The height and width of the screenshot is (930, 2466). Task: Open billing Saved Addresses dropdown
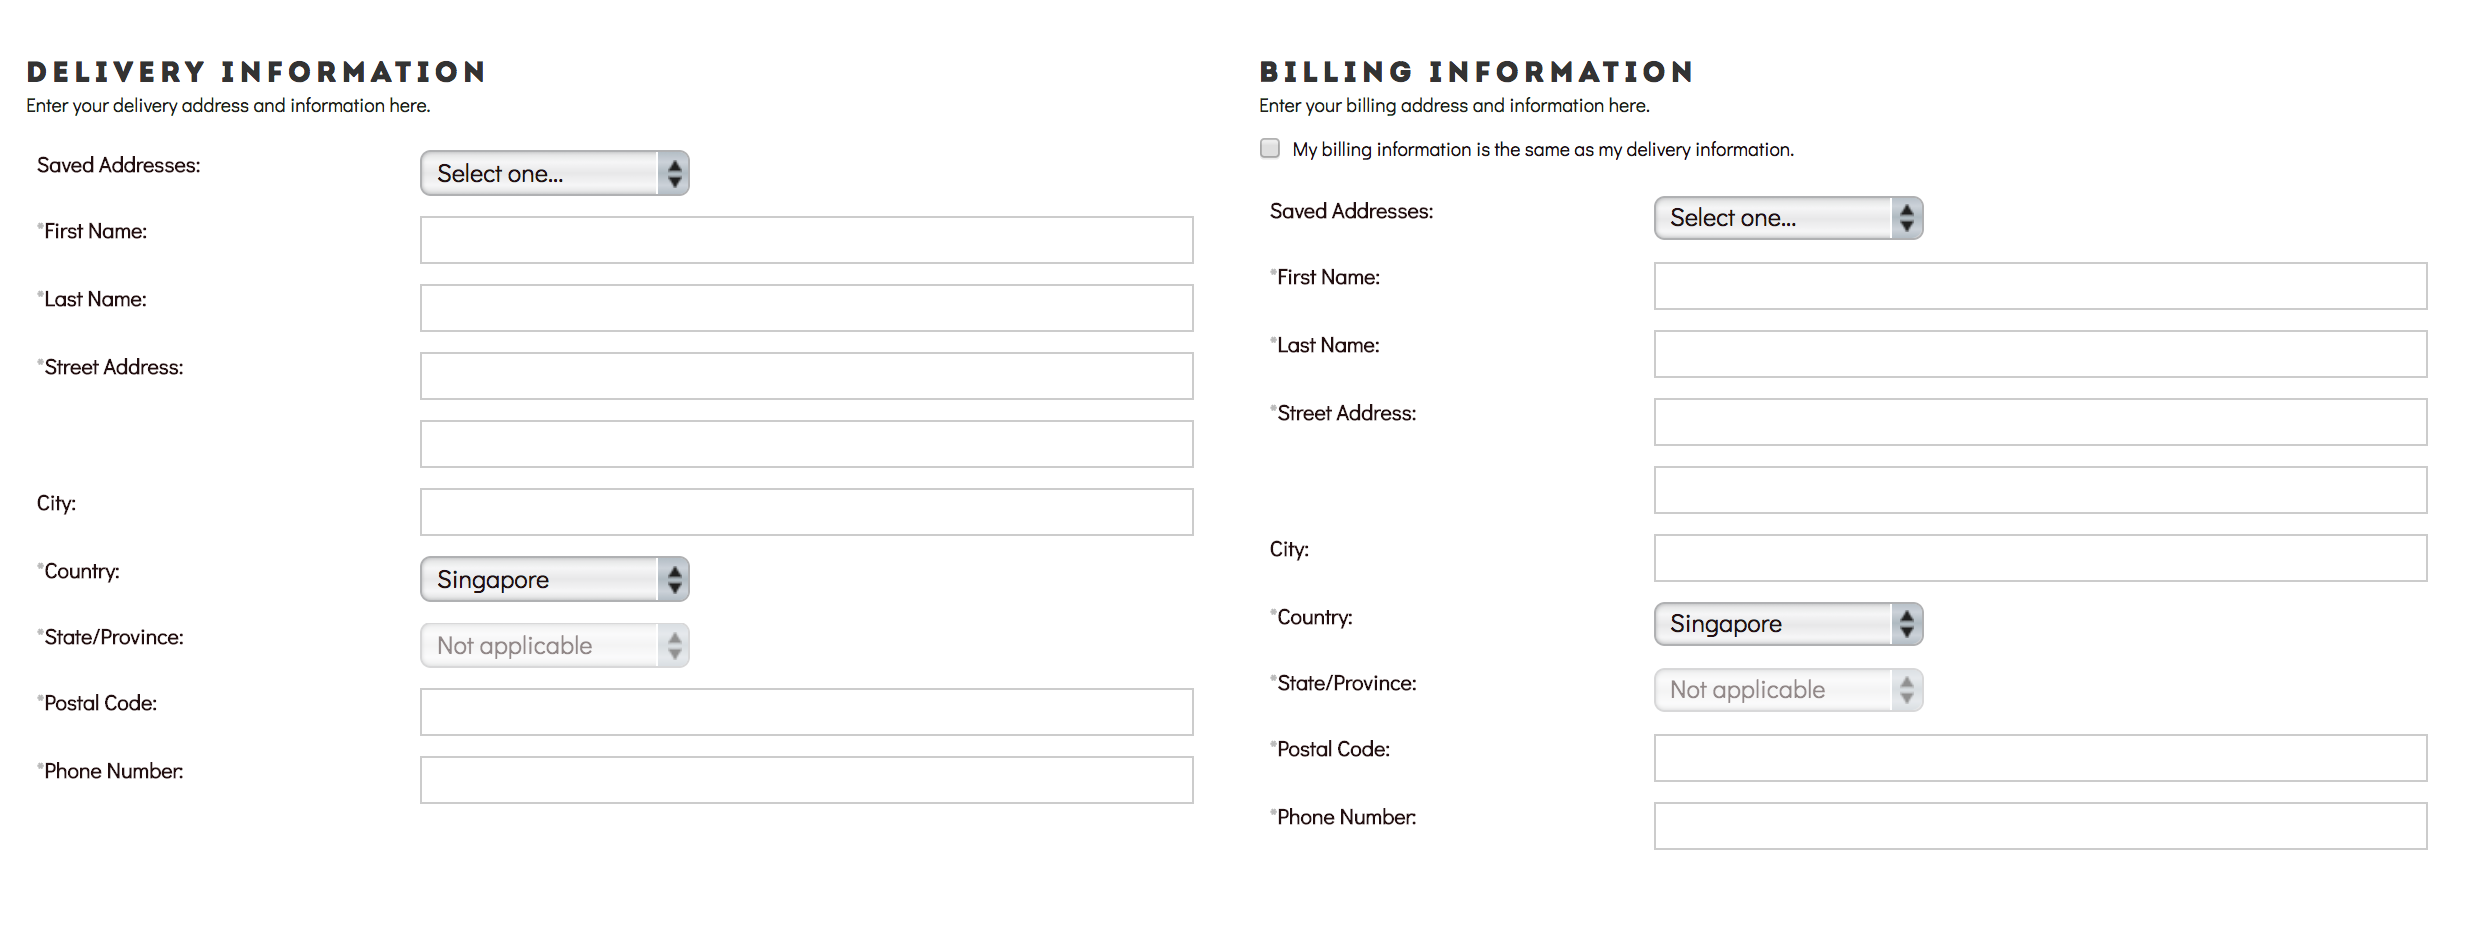pos(1788,218)
